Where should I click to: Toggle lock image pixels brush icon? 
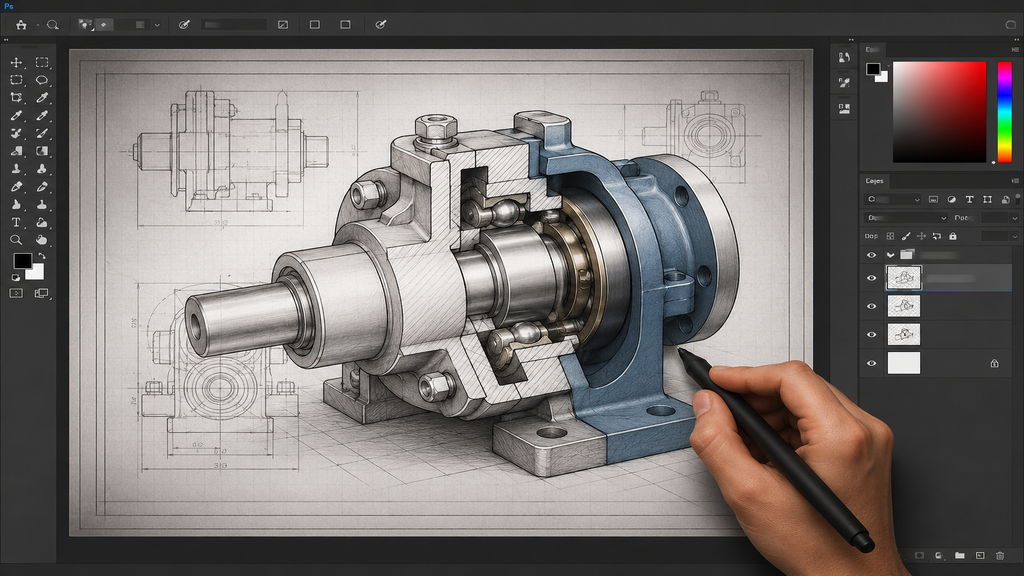click(906, 236)
